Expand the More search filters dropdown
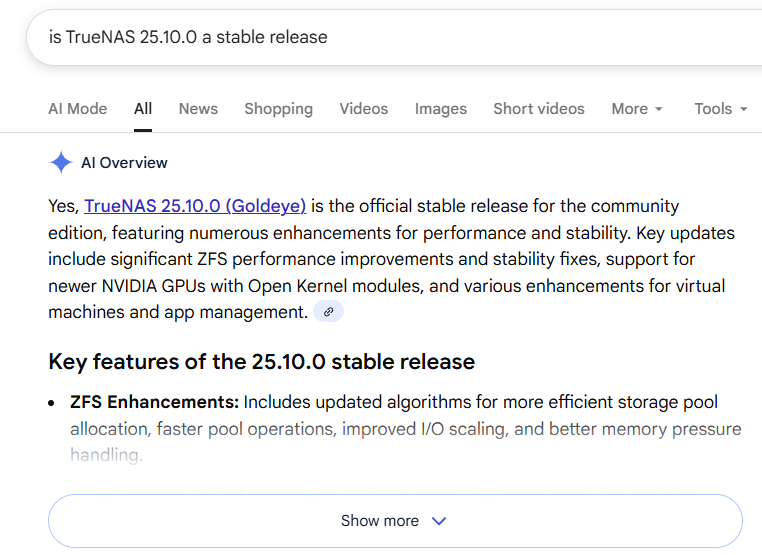The width and height of the screenshot is (762, 555). click(x=637, y=109)
